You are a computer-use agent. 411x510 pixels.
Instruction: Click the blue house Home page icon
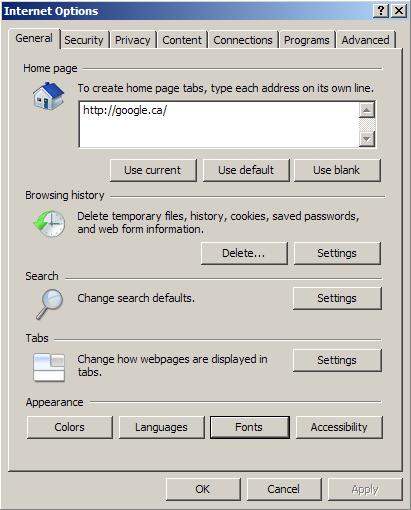(48, 96)
